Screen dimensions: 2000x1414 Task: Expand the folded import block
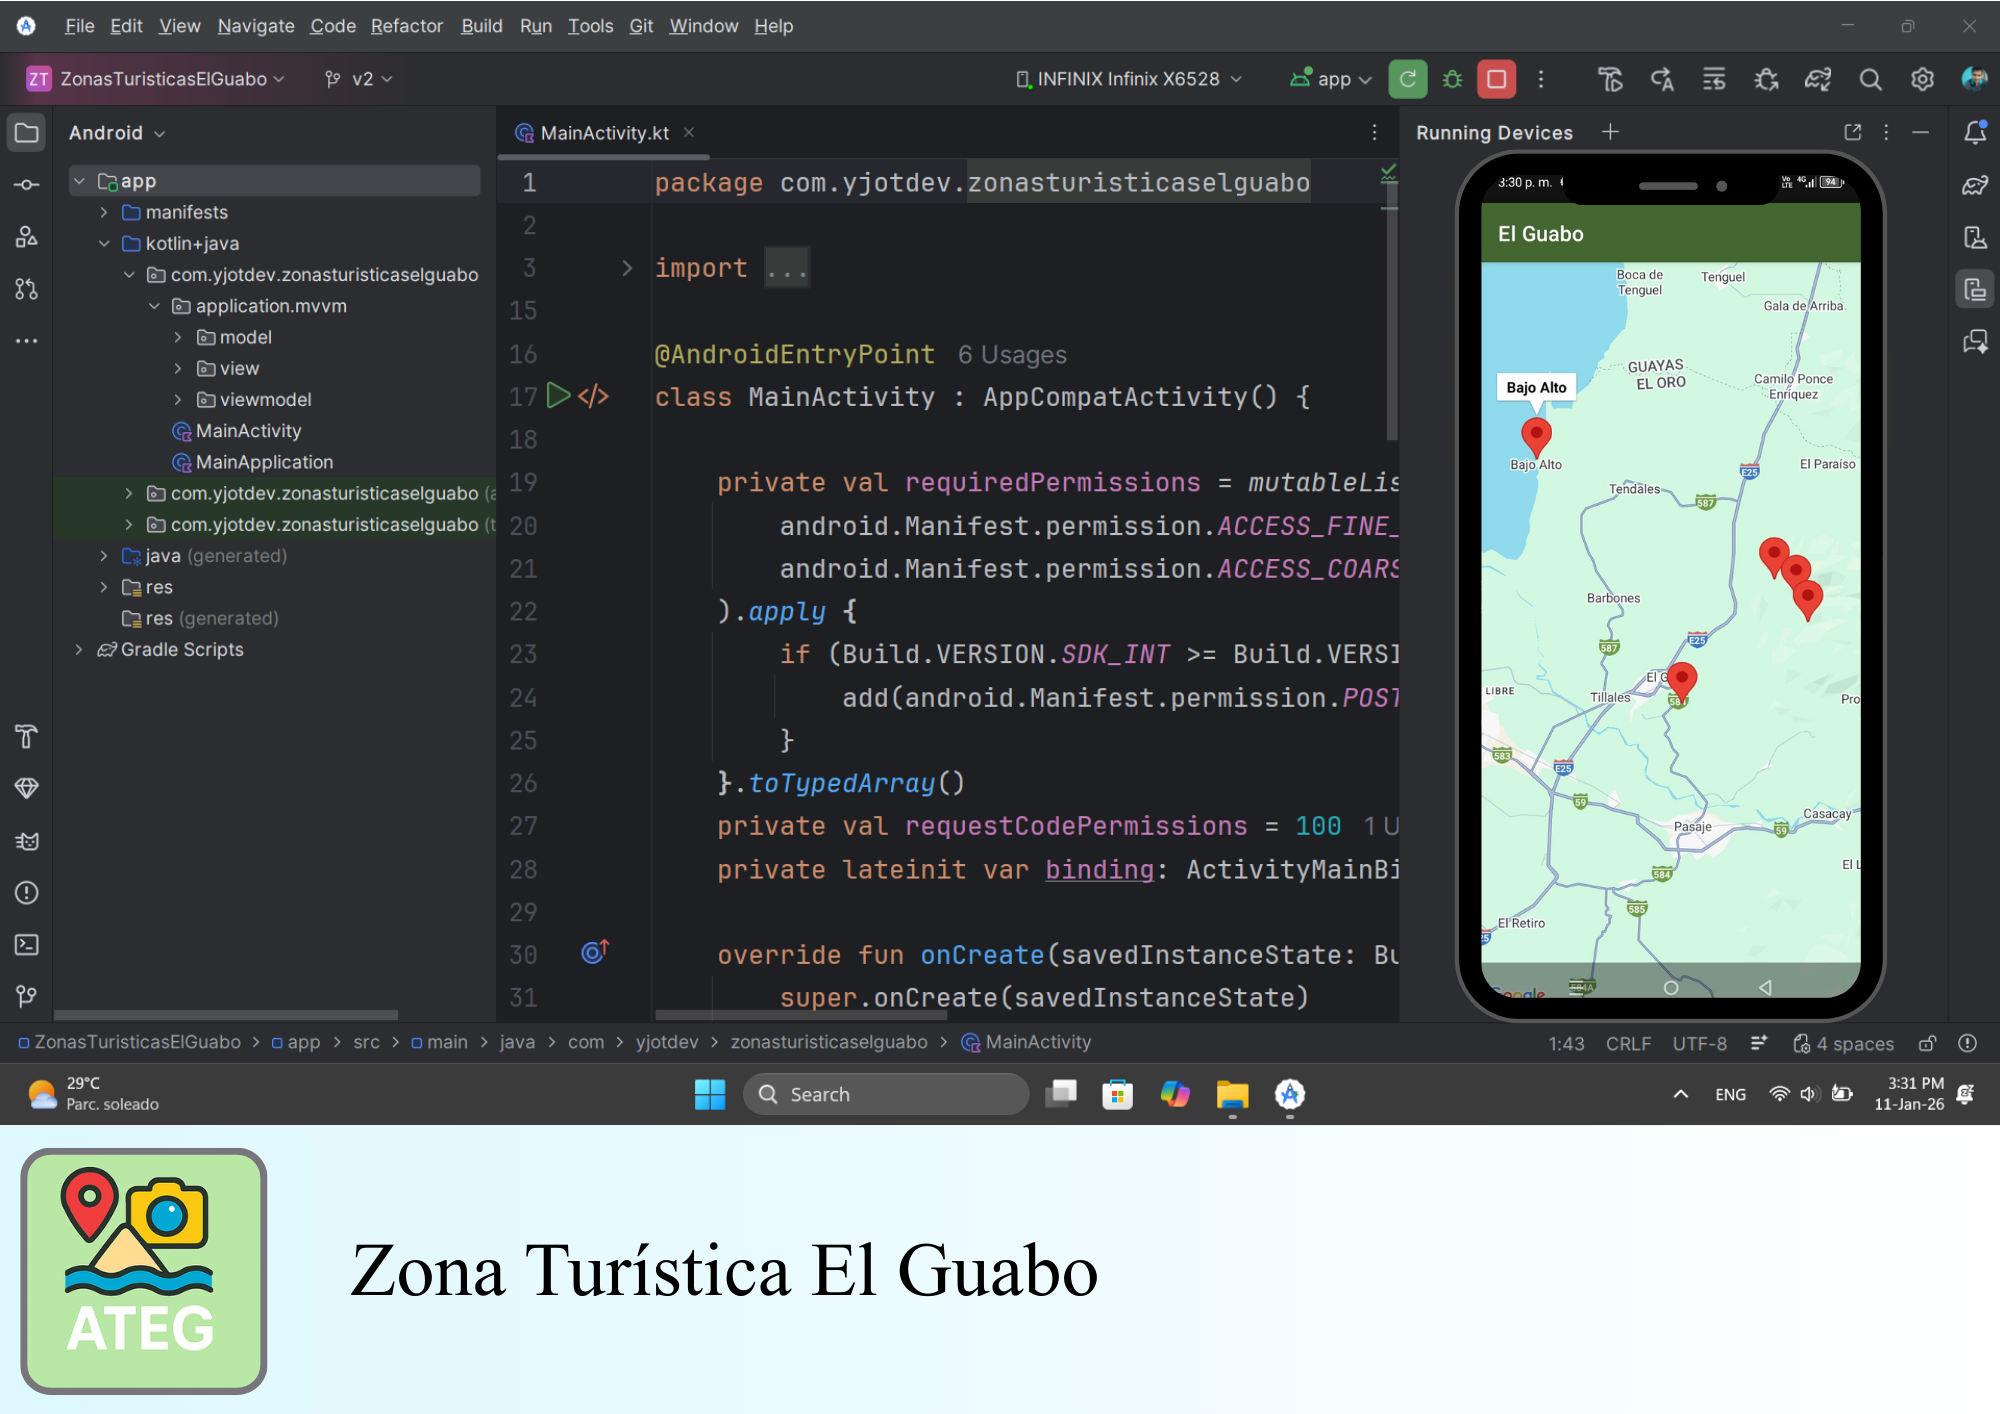627,268
